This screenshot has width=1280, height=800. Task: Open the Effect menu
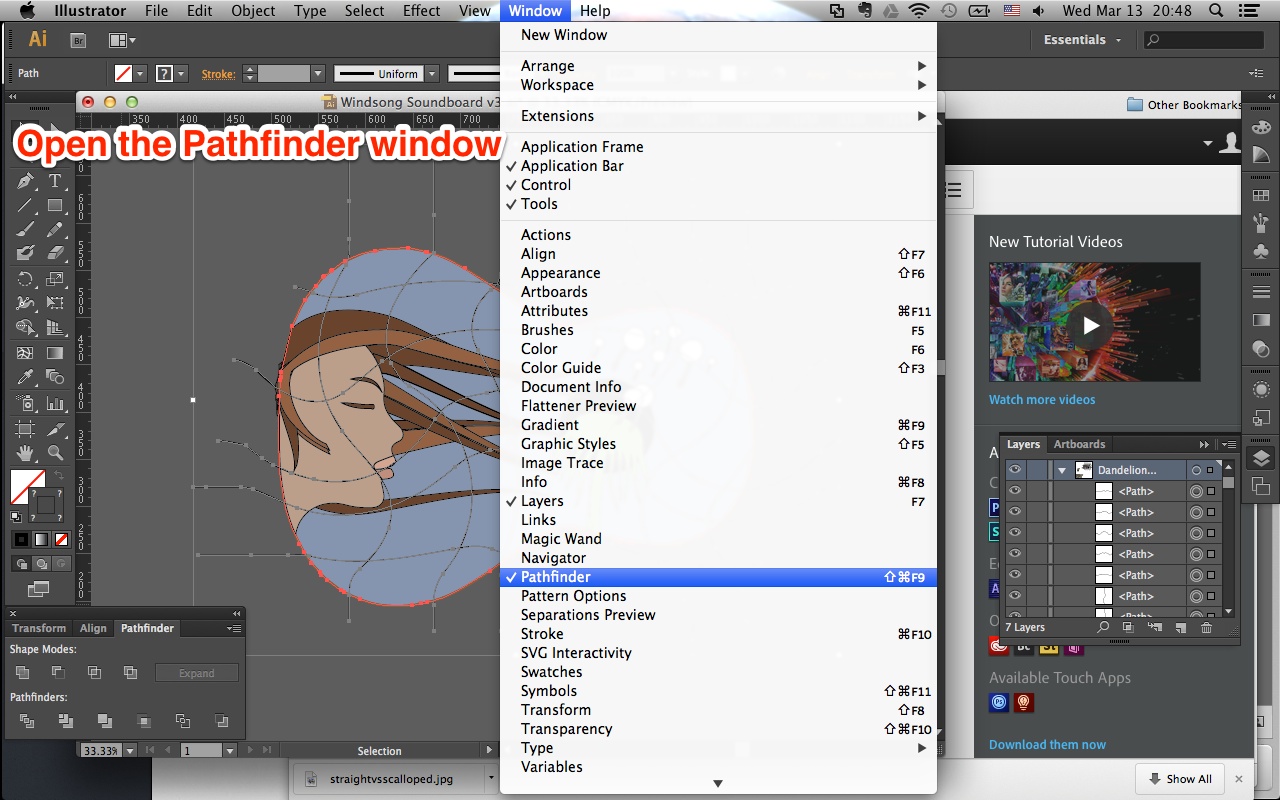coord(421,11)
